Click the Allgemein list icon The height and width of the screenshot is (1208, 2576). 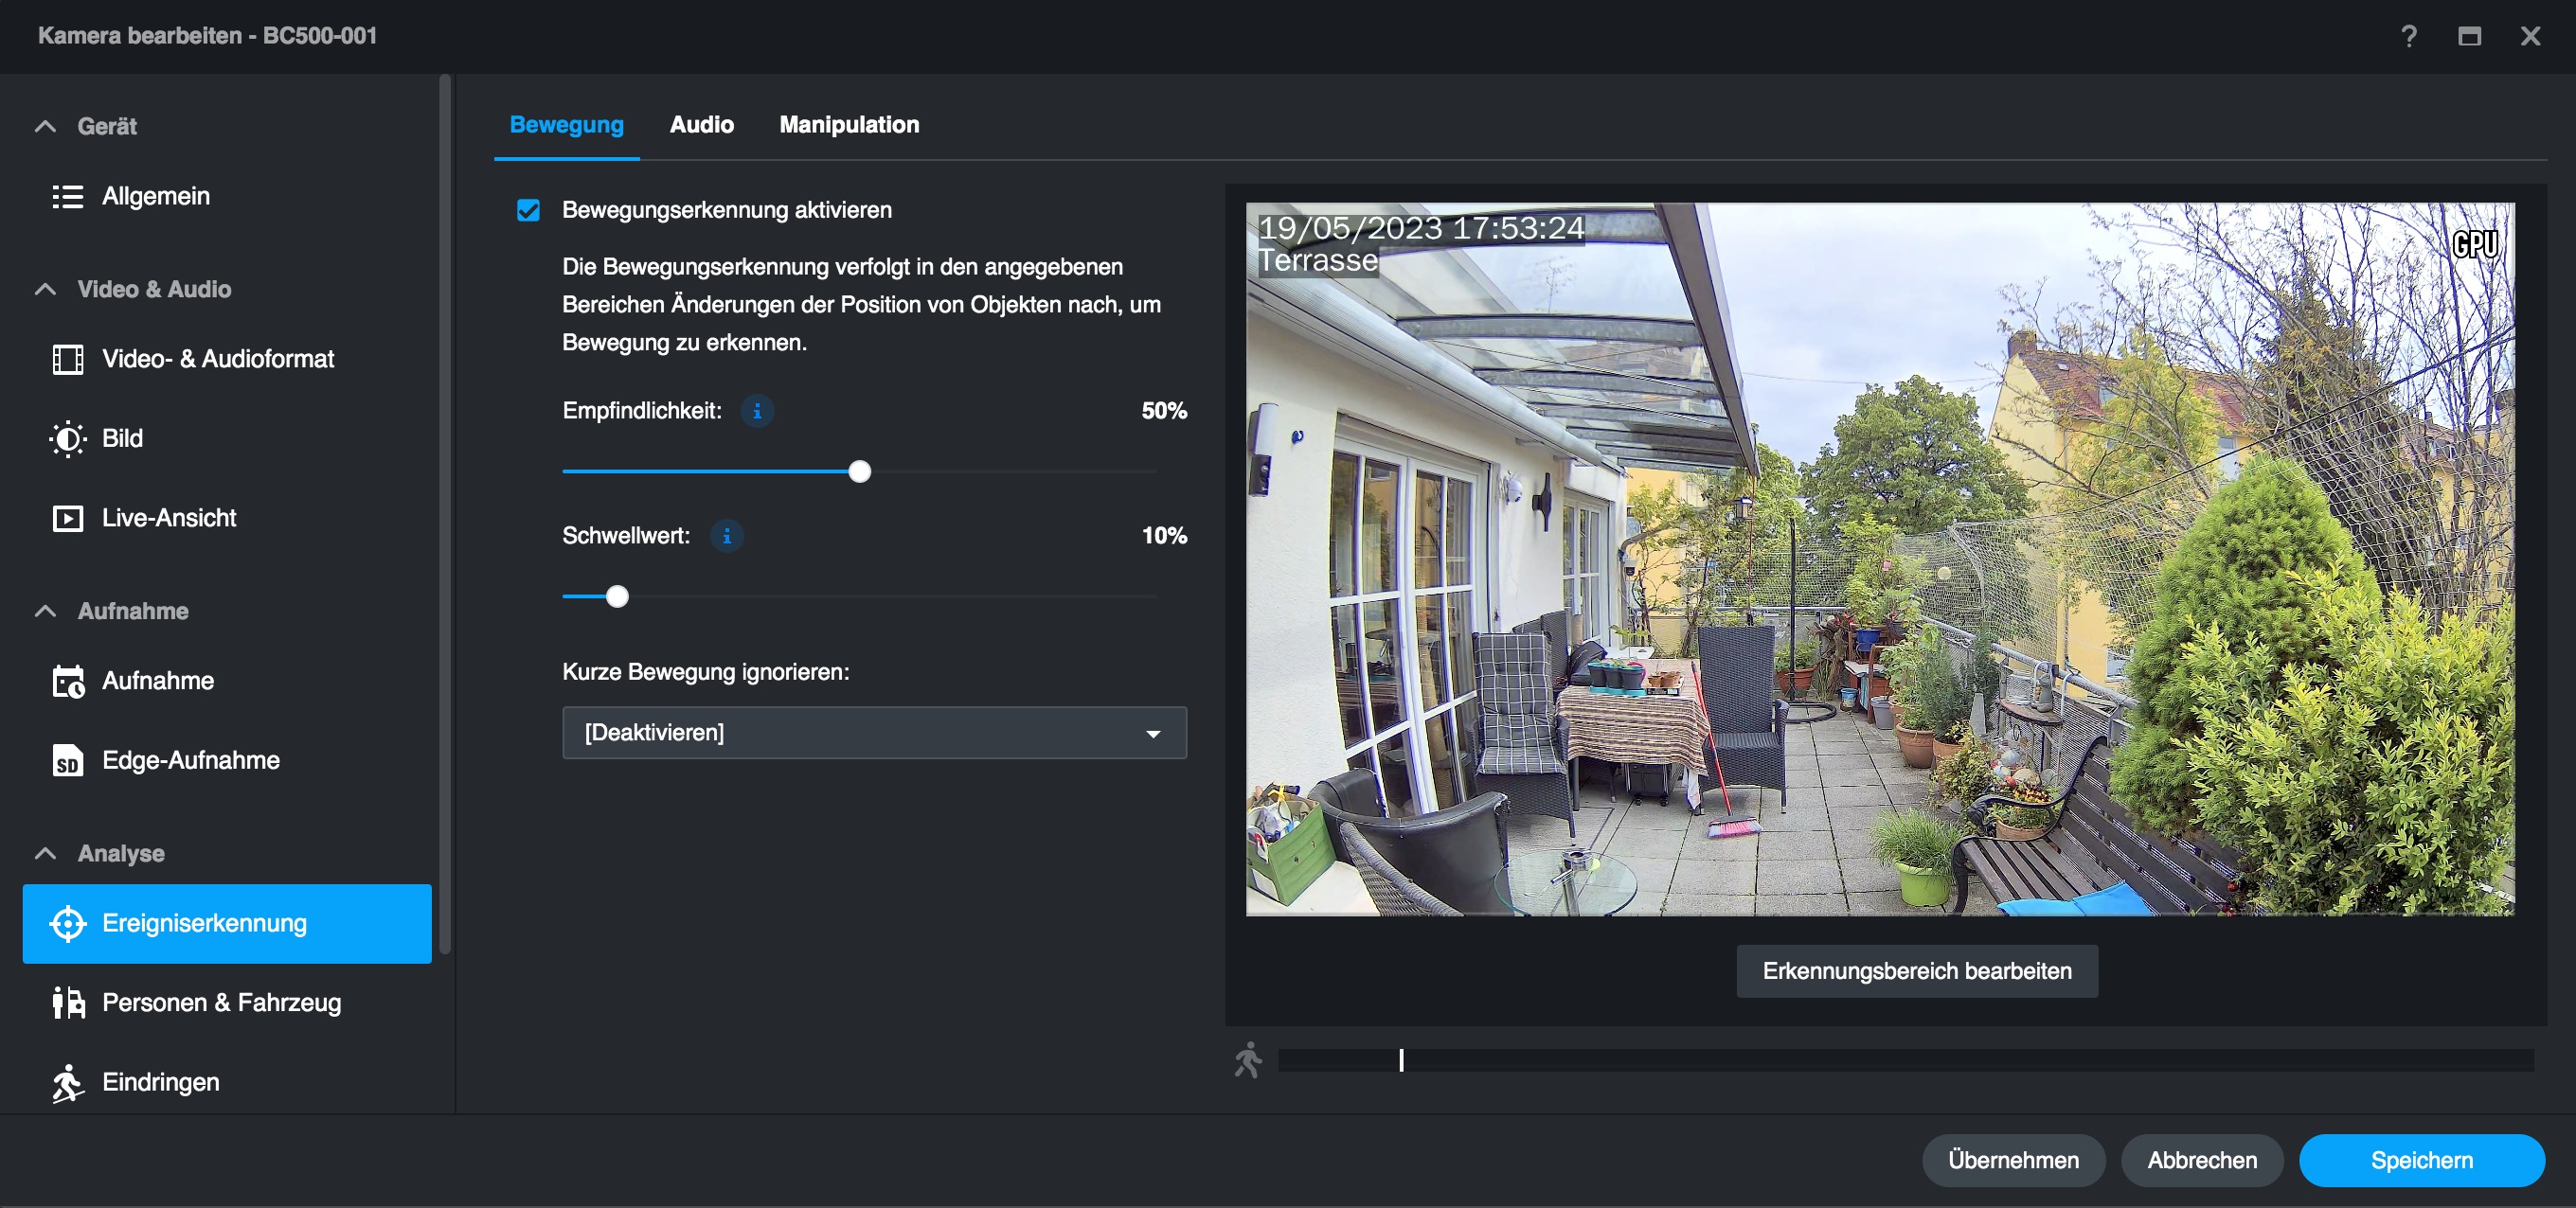[x=67, y=196]
